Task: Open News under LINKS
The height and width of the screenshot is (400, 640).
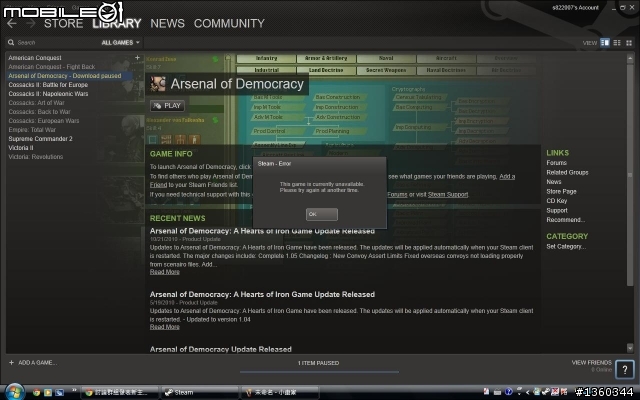Action: [553, 182]
